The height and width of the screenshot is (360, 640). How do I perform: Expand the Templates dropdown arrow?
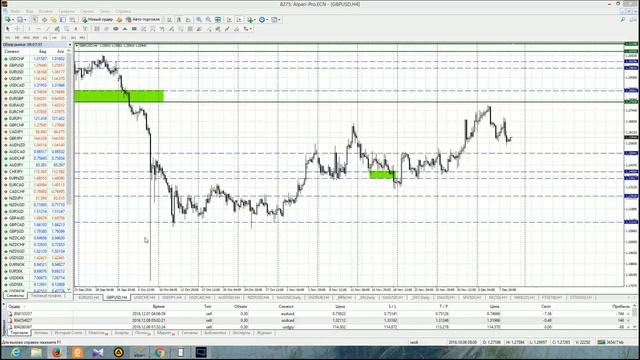(280, 20)
